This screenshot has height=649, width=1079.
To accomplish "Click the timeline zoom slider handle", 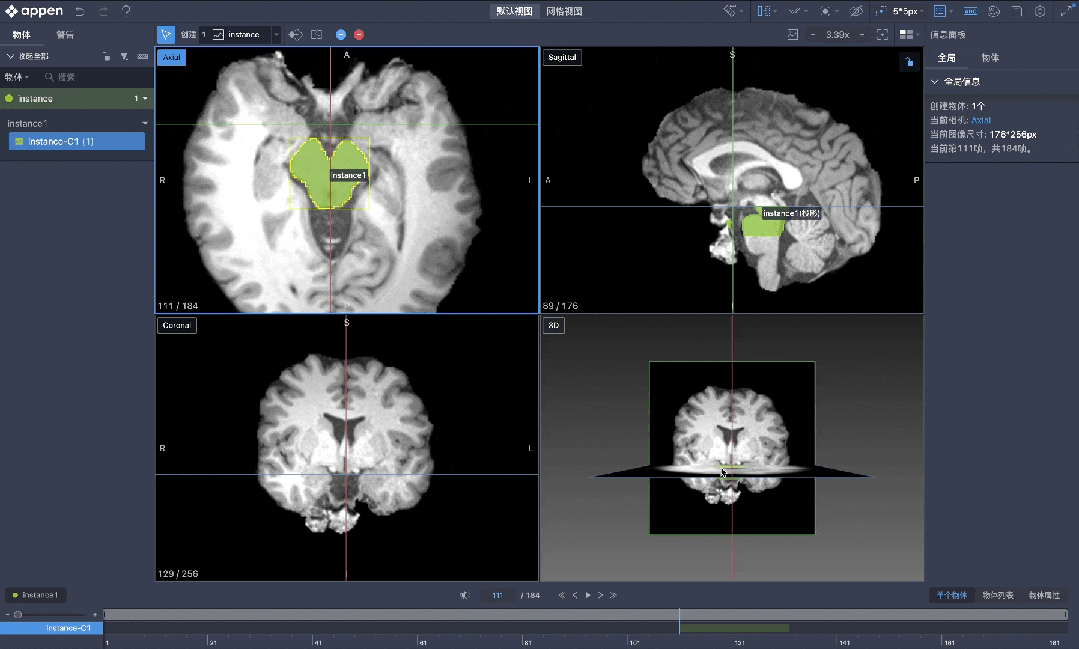I will (x=18, y=614).
